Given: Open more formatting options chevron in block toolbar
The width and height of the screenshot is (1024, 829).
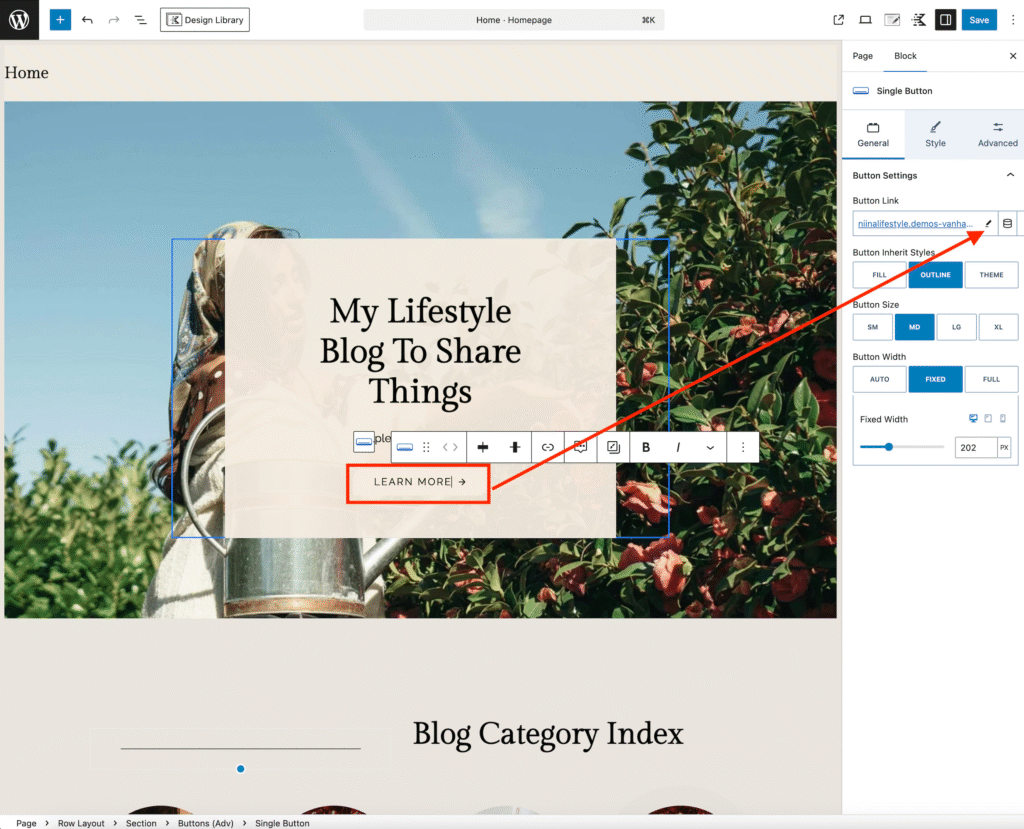Looking at the screenshot, I should tap(710, 447).
